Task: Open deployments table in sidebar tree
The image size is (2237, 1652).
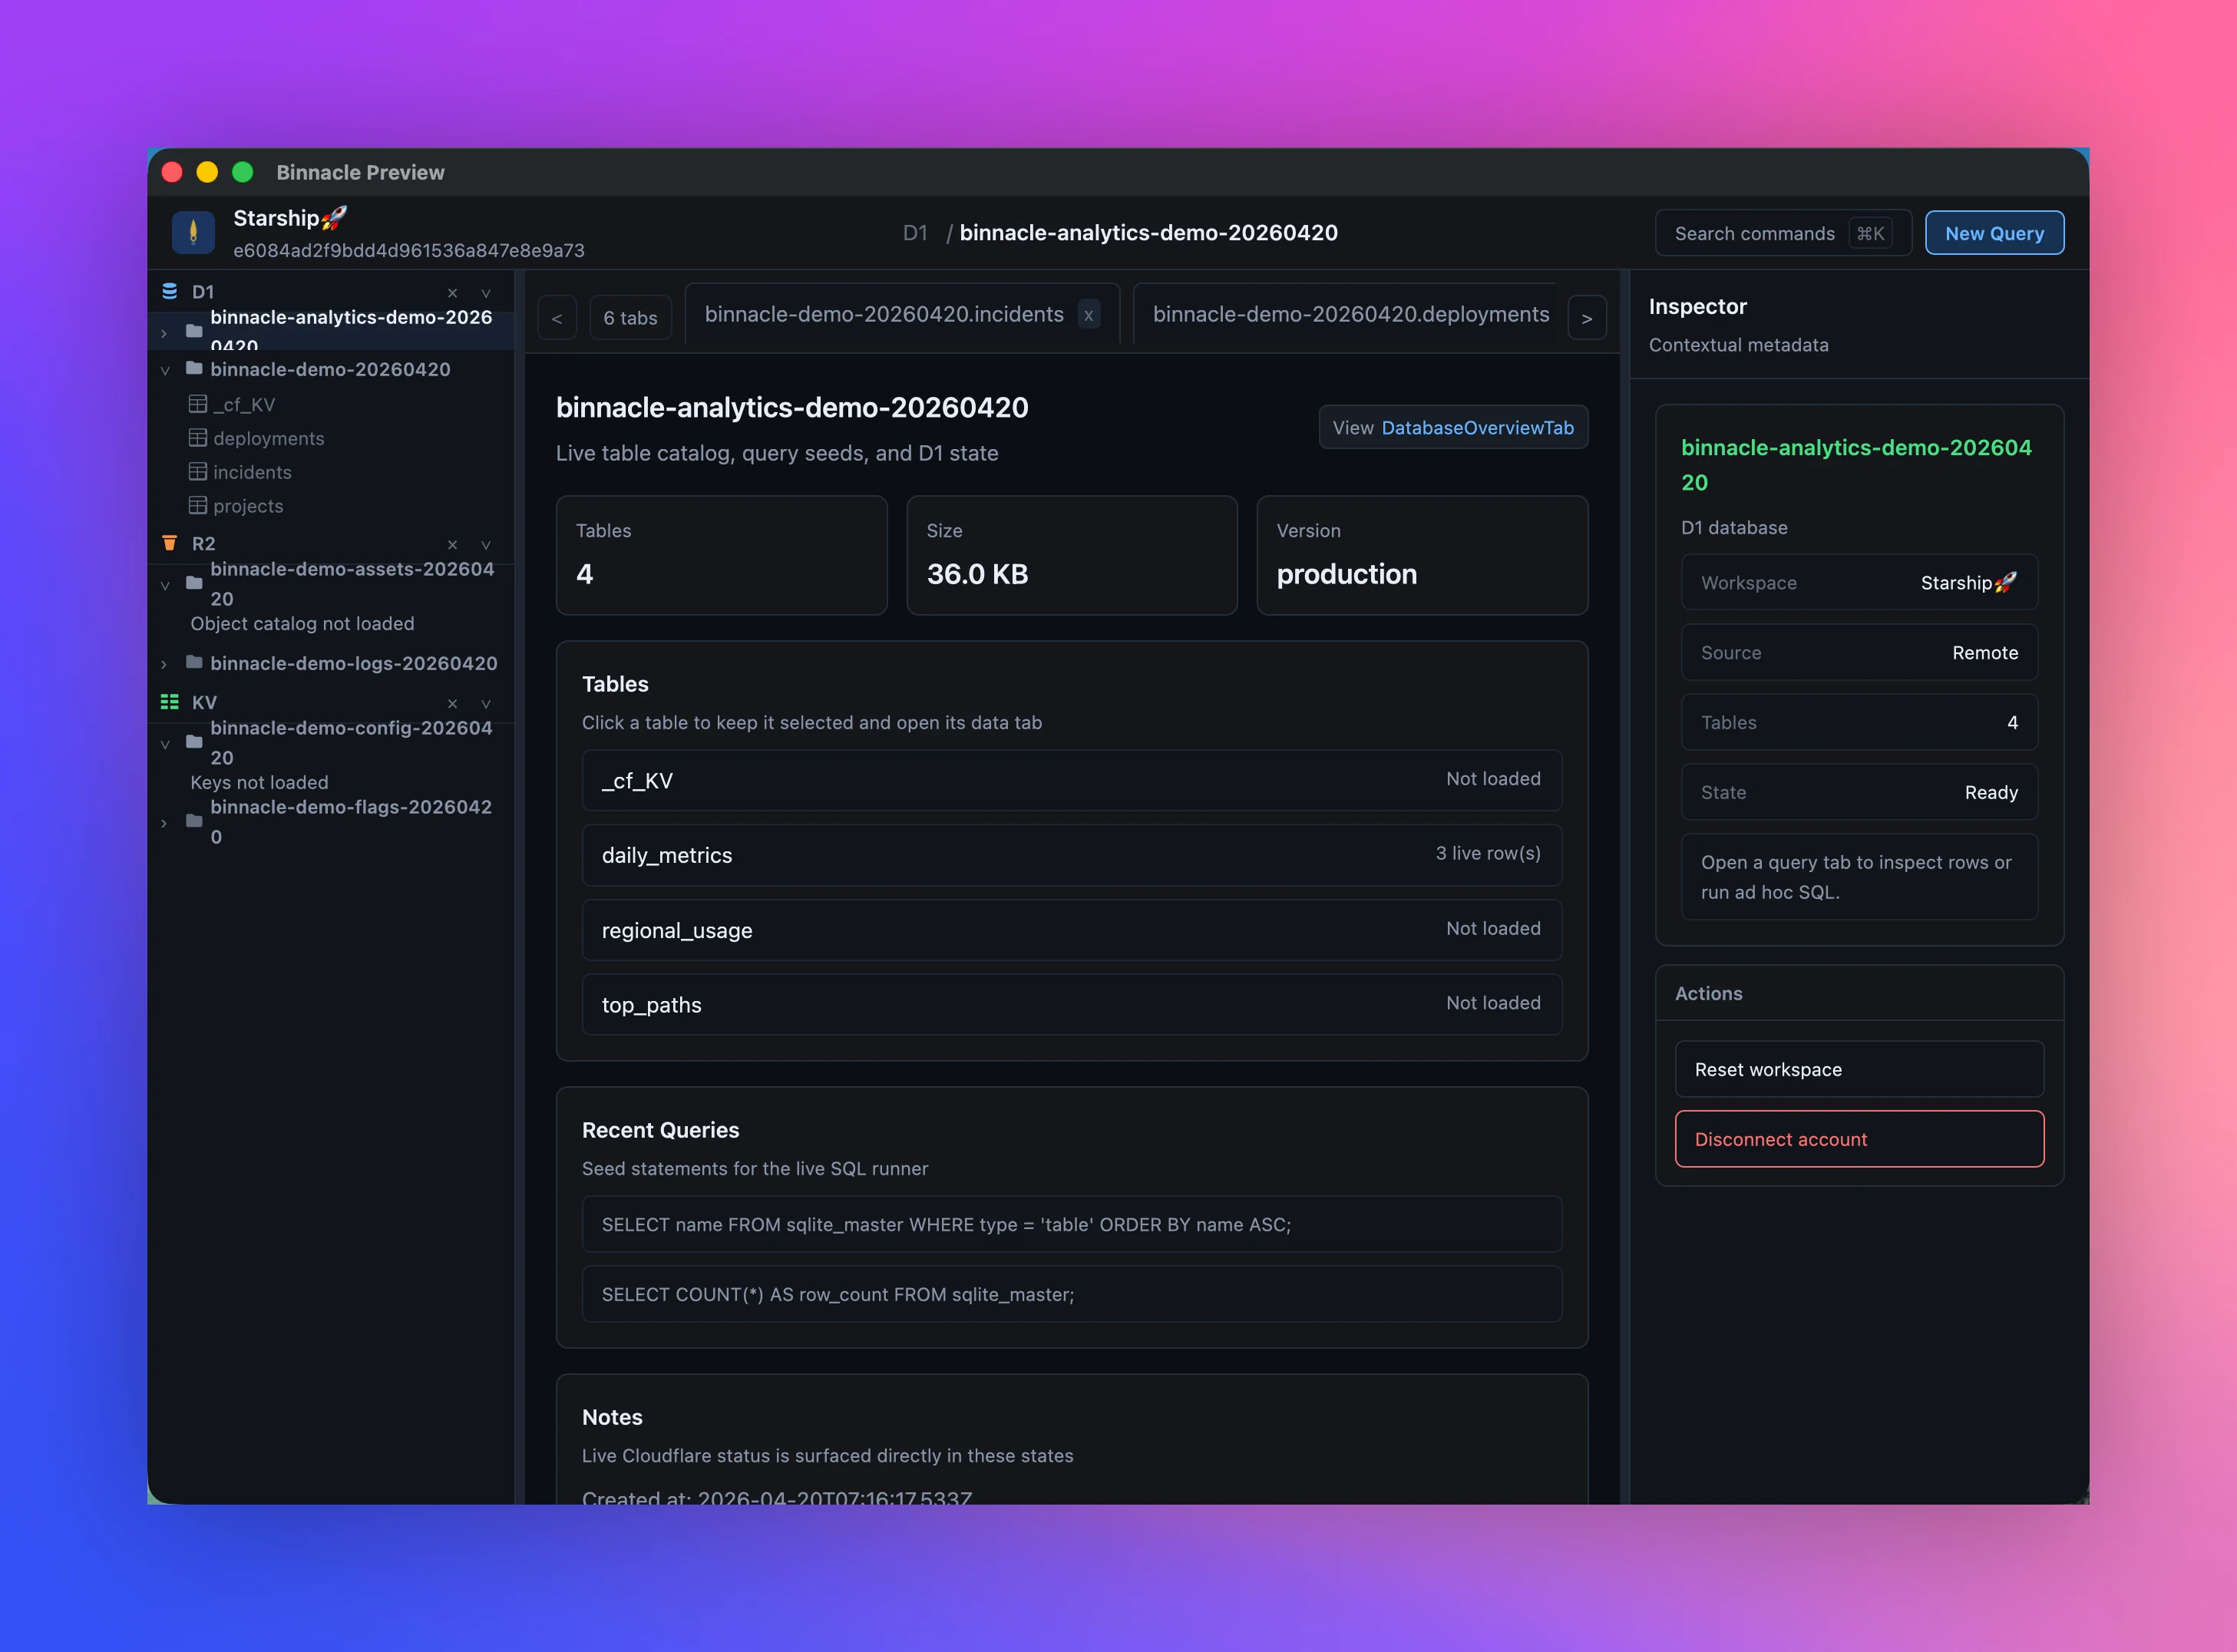Action: pos(268,438)
